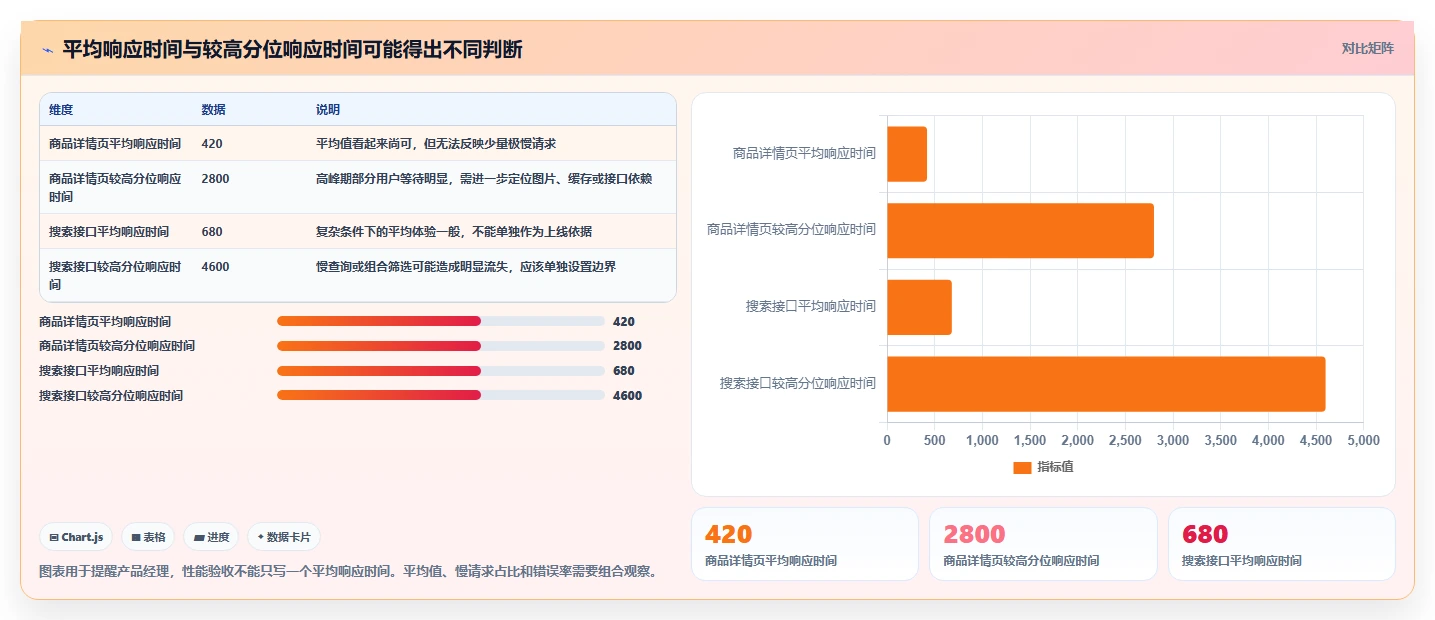Click table cell 搜索接口平均响应时间
Viewport: 1435px width, 620px height.
[109, 232]
